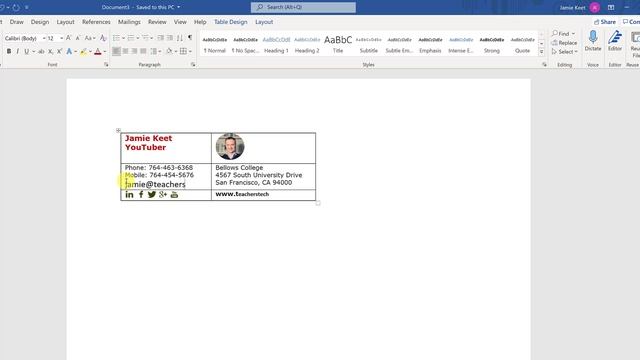Click Clear All Formatting icon
Screen dimensions: 640x360
(103, 38)
